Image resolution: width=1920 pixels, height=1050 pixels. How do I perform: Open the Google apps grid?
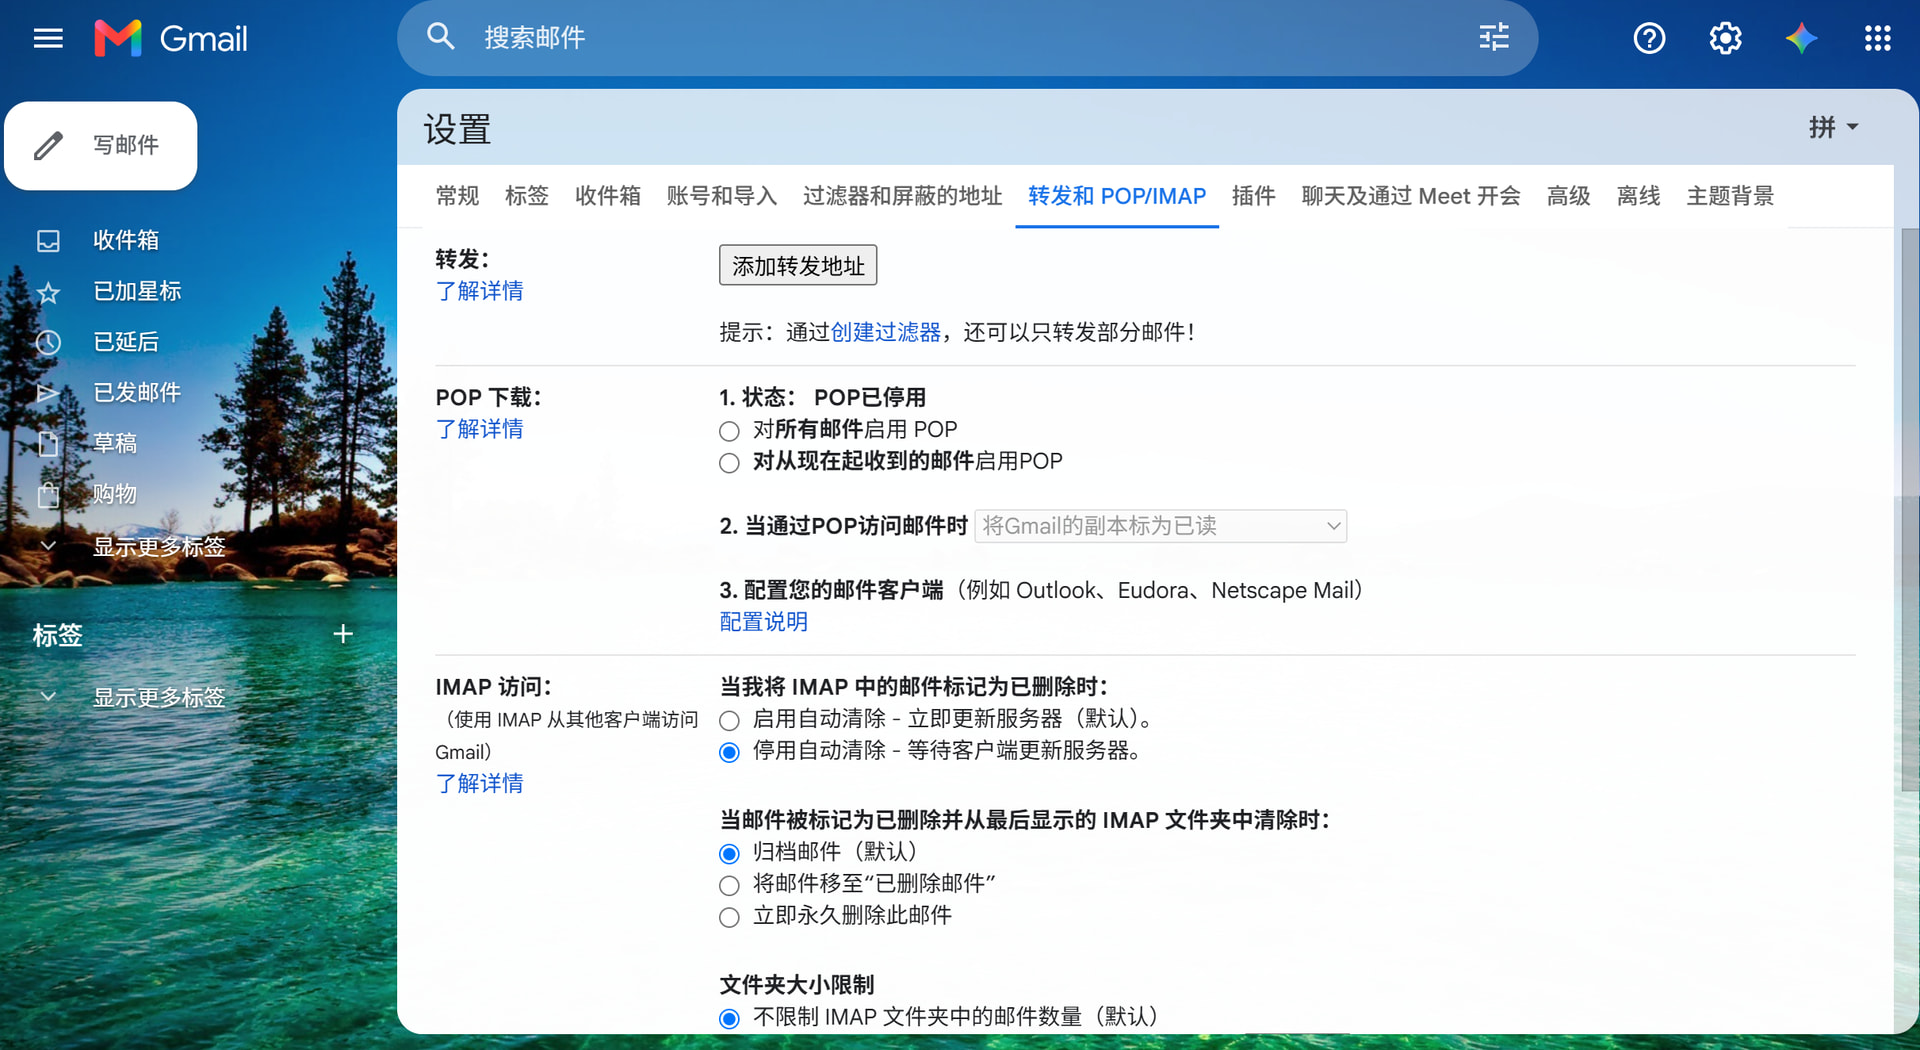click(1877, 38)
